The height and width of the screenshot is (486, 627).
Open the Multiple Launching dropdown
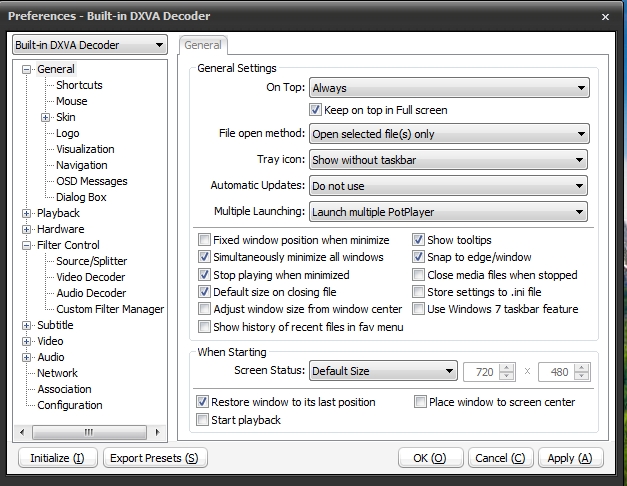pos(448,212)
